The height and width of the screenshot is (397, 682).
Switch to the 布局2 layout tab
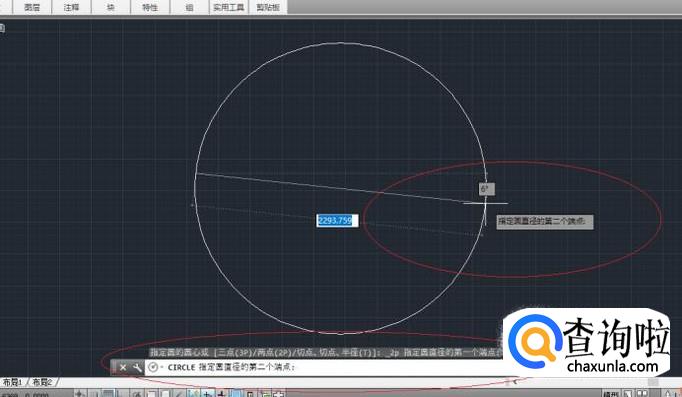42,382
